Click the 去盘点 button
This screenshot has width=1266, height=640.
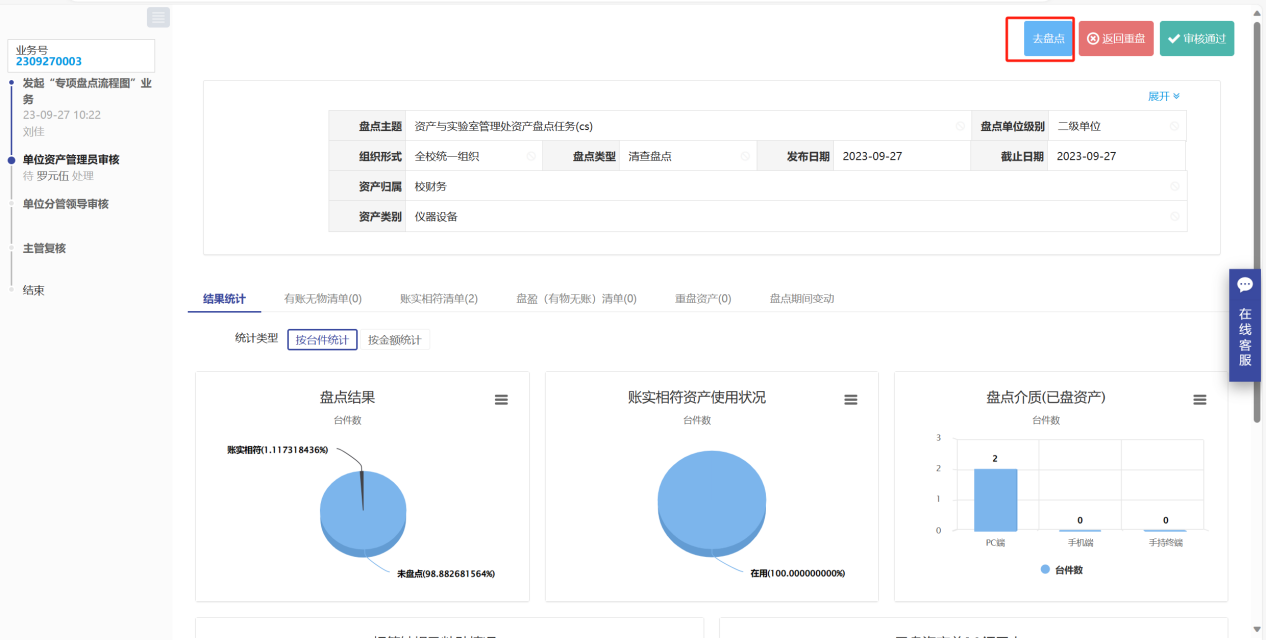pyautogui.click(x=1048, y=39)
